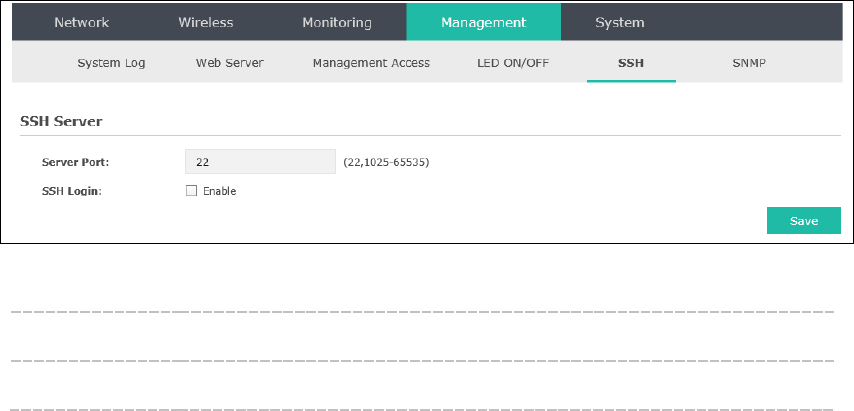Tick the SSH Login Enable checkbox

tap(191, 191)
